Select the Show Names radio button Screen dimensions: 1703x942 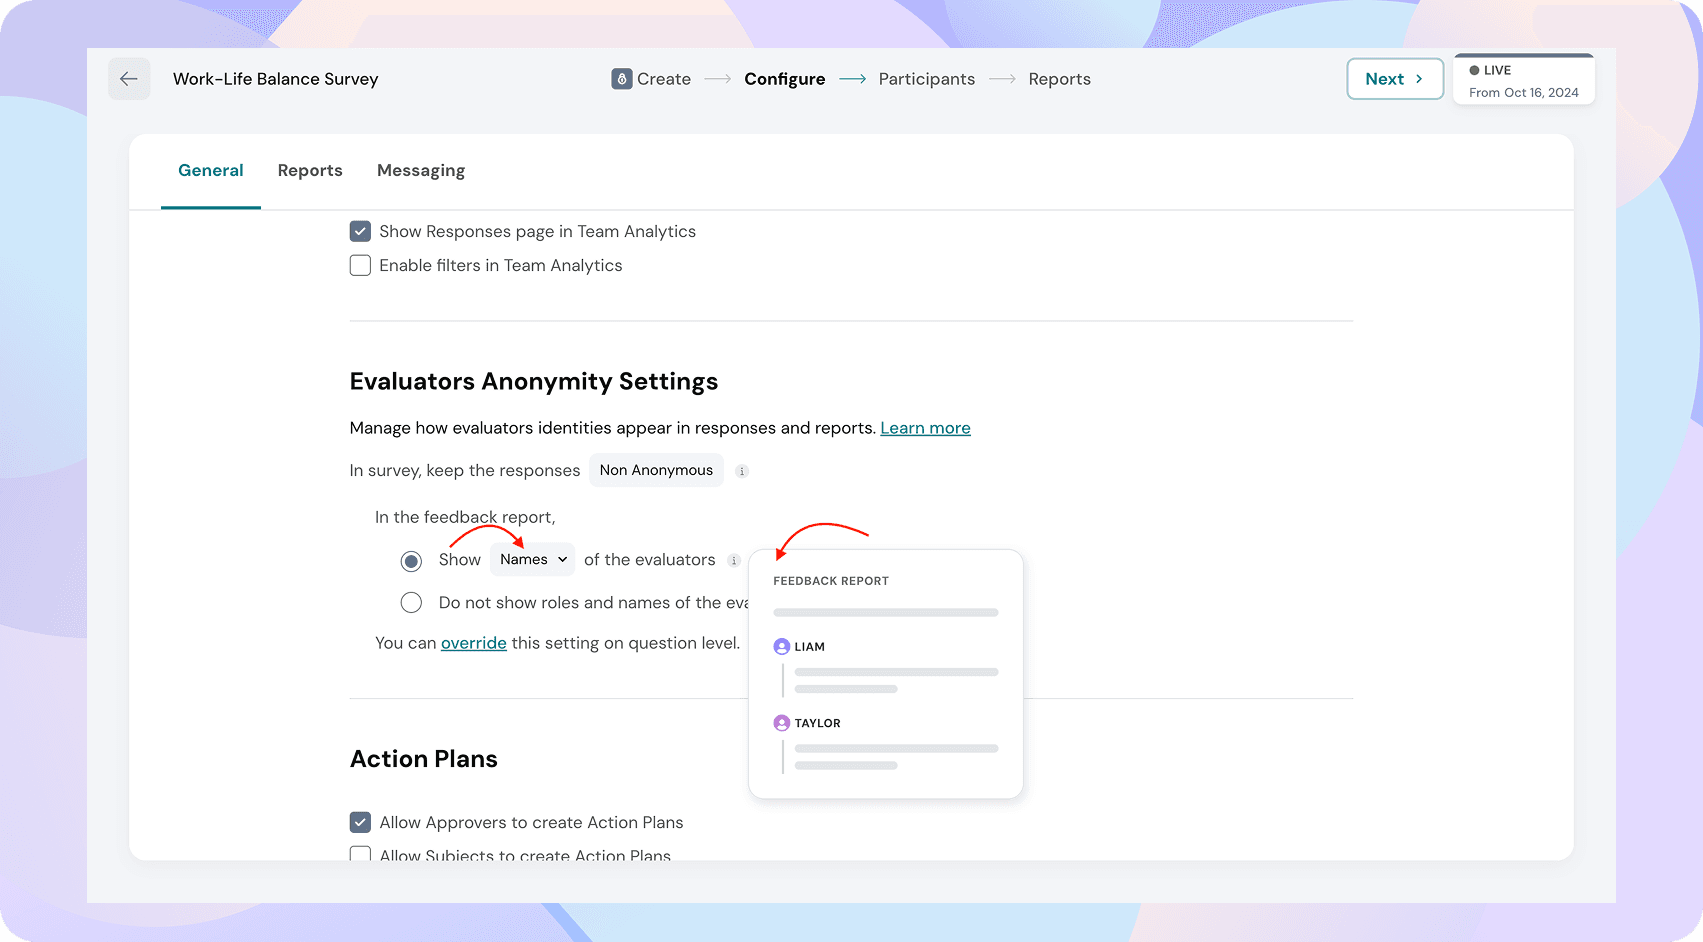[x=411, y=561]
